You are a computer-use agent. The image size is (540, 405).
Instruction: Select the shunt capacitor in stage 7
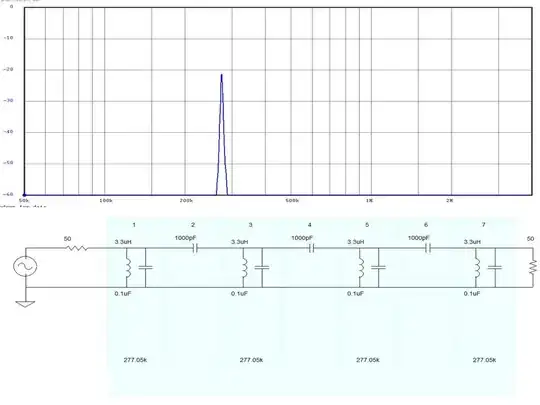[495, 267]
